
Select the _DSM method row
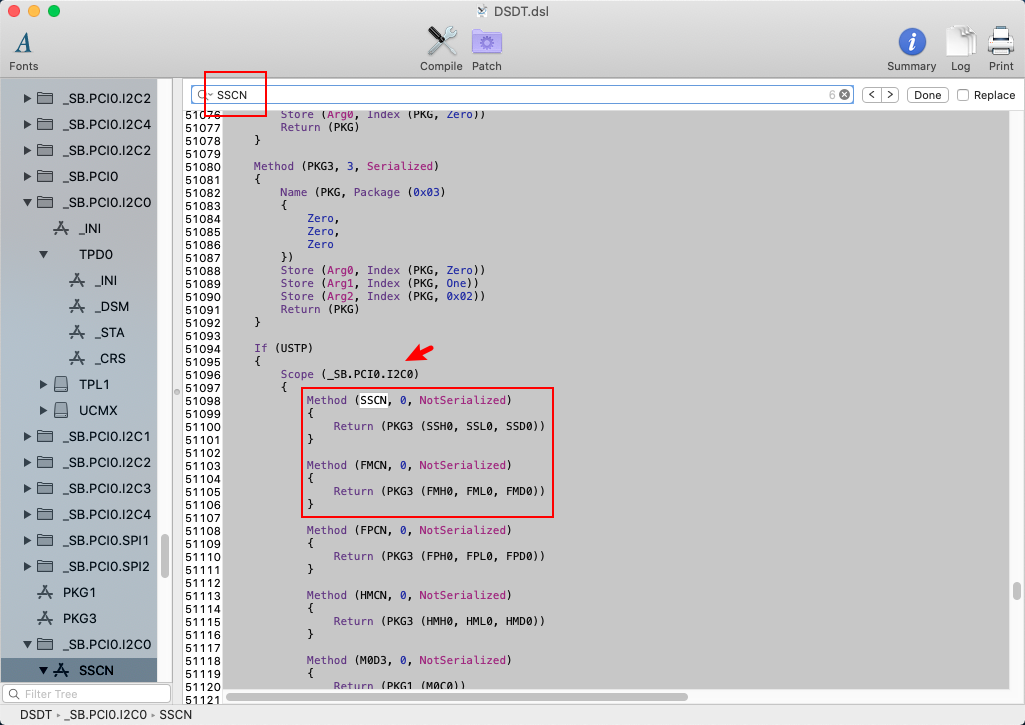(x=79, y=307)
